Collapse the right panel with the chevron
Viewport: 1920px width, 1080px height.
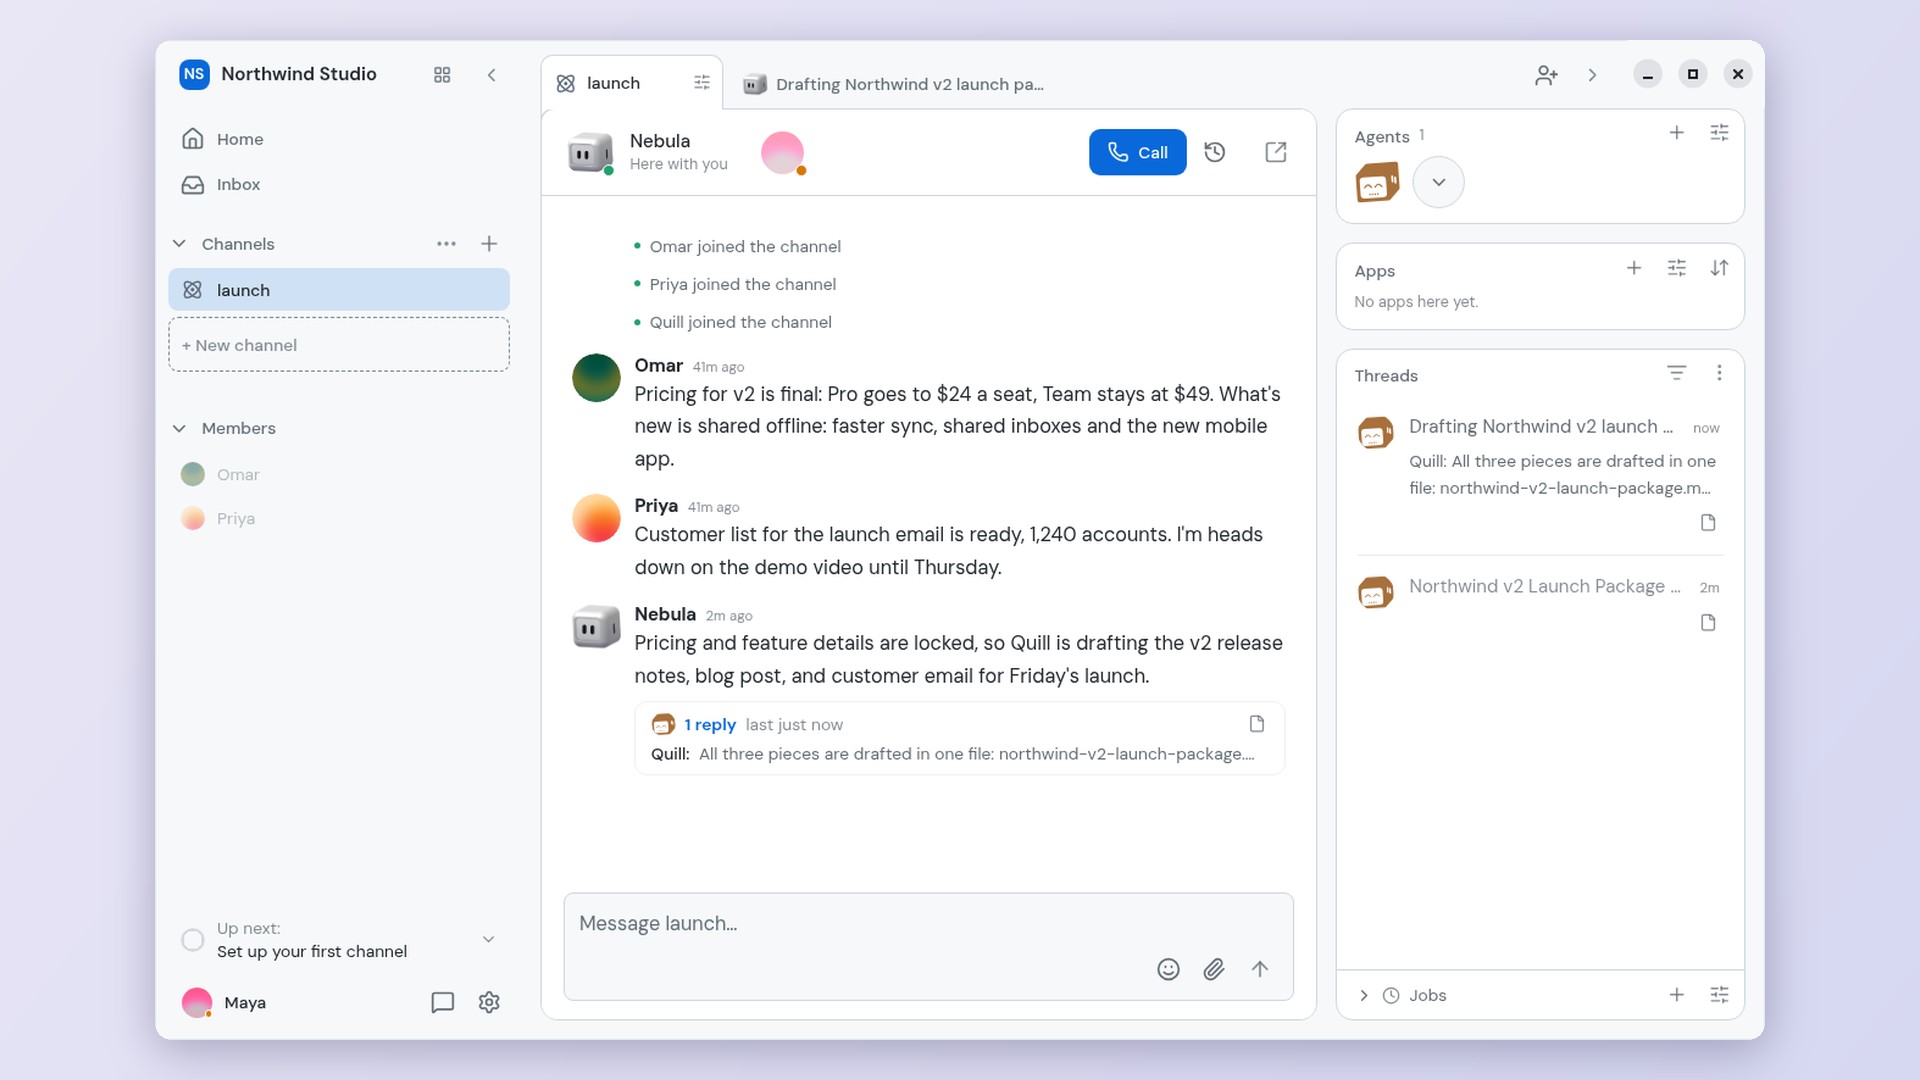[1592, 75]
